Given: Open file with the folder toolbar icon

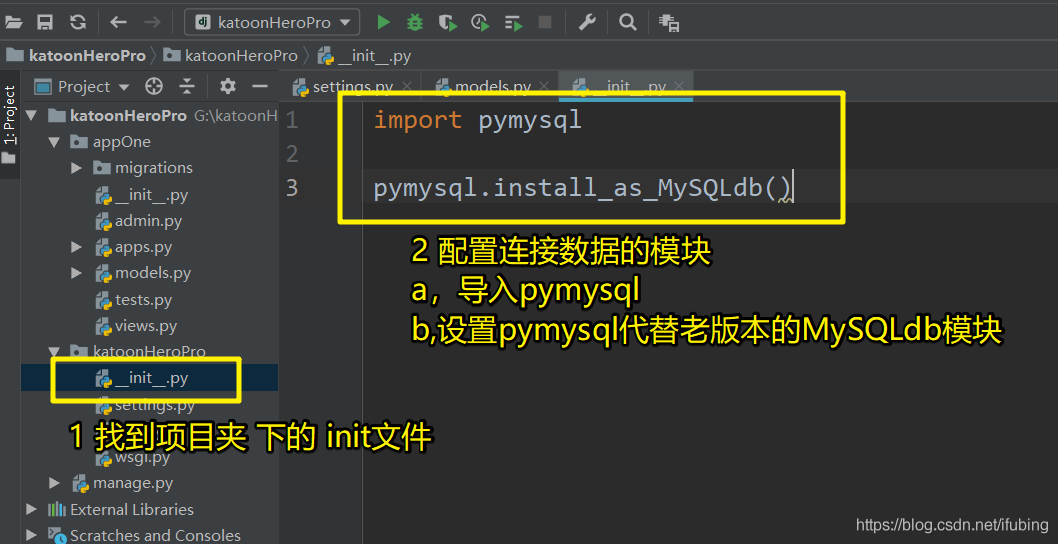Looking at the screenshot, I should (x=13, y=22).
